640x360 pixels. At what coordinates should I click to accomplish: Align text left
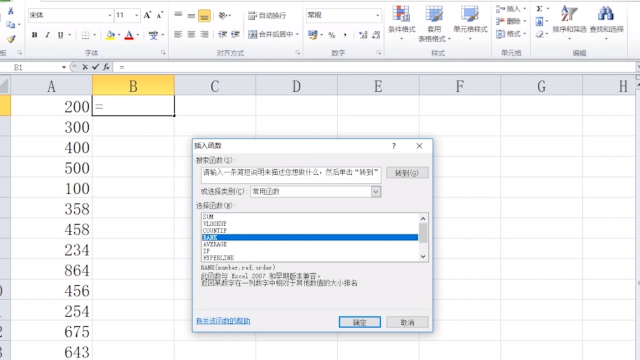pyautogui.click(x=178, y=35)
